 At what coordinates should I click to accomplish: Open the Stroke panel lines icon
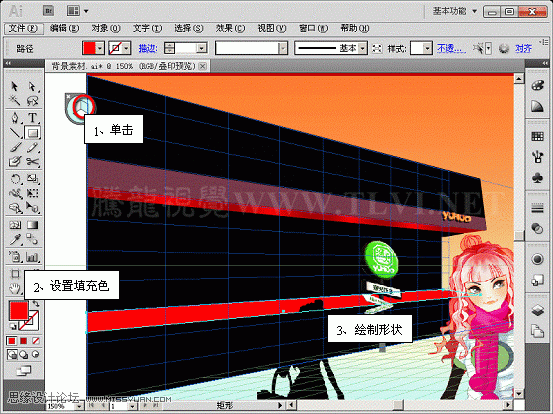pos(537,208)
